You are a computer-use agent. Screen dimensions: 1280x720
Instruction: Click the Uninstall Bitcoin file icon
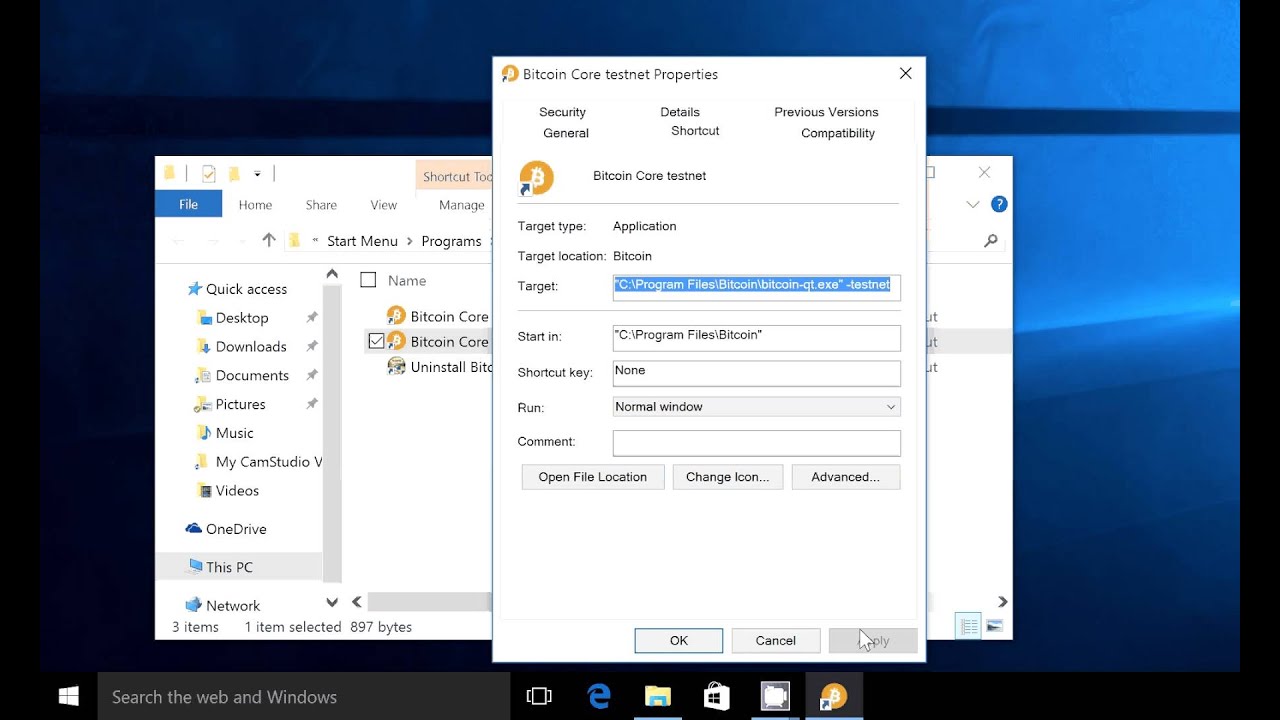point(396,367)
